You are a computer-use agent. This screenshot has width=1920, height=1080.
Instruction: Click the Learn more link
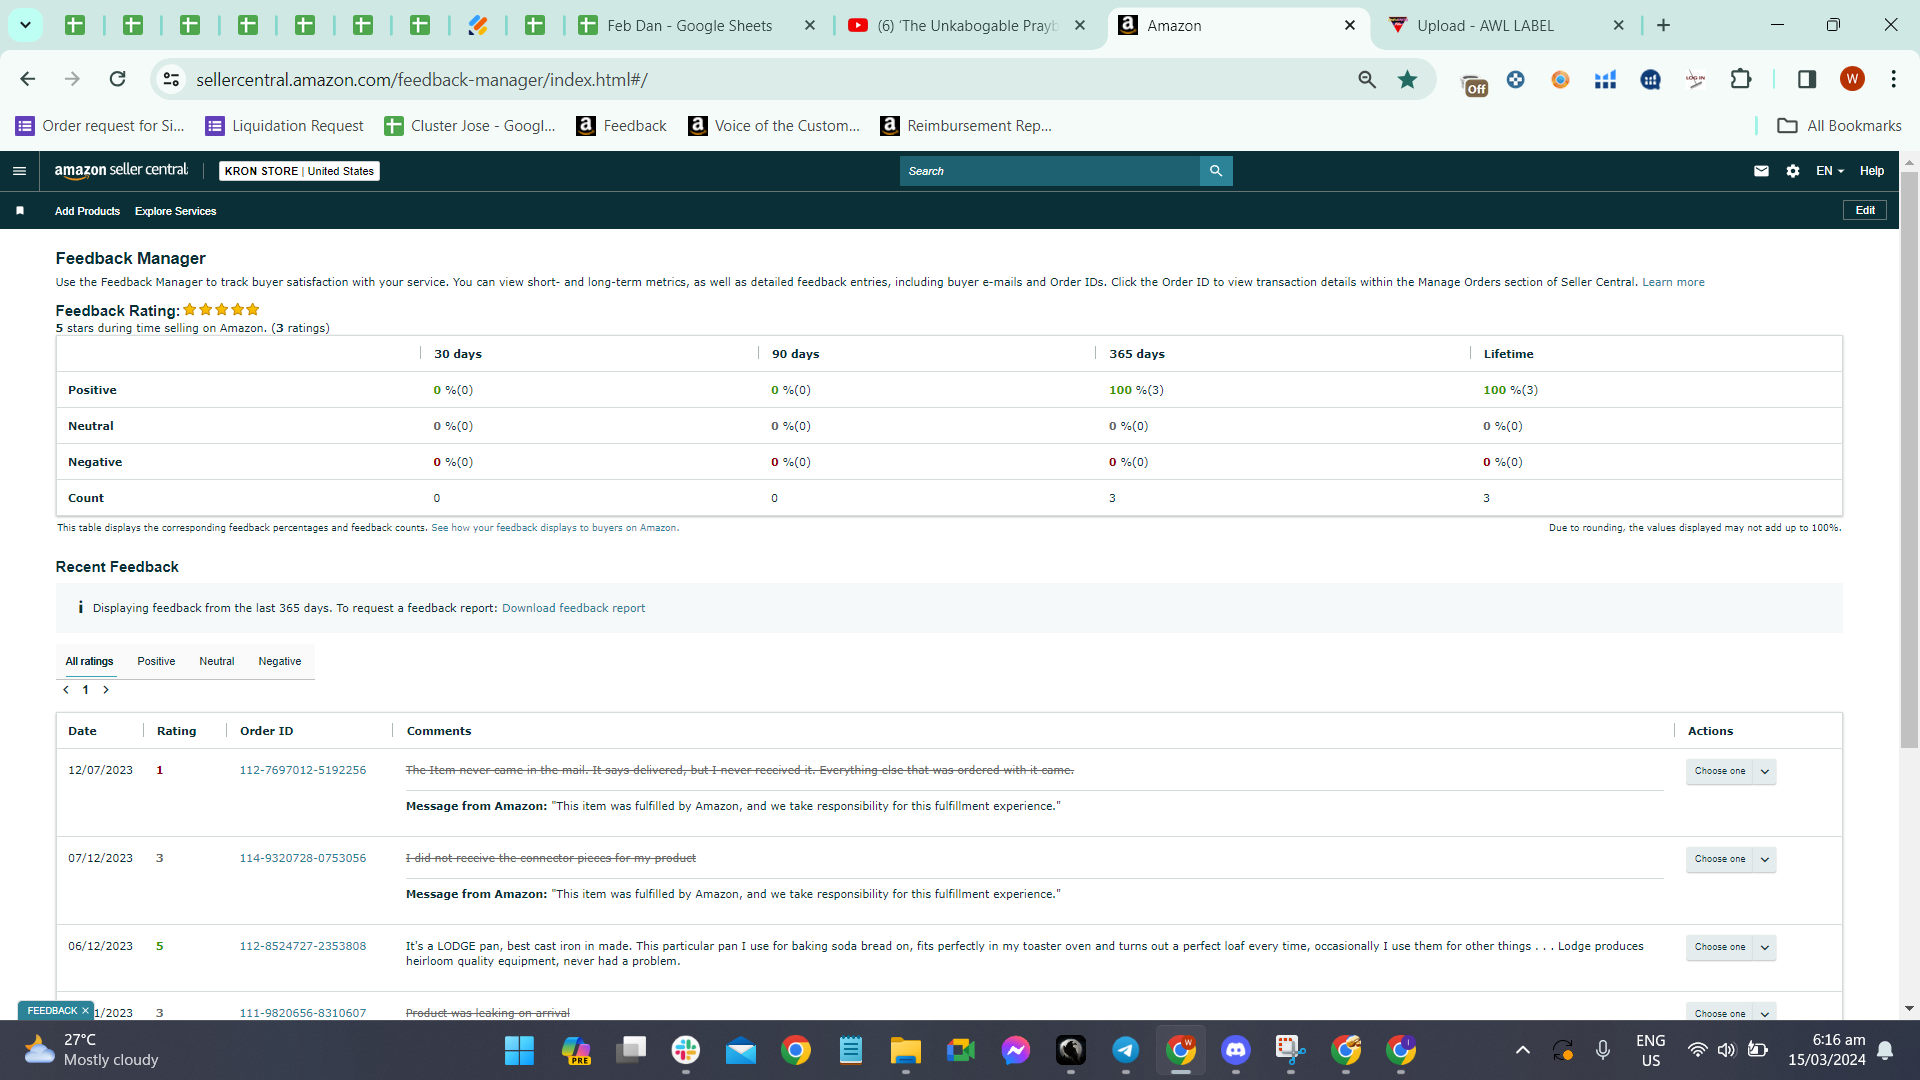tap(1673, 282)
